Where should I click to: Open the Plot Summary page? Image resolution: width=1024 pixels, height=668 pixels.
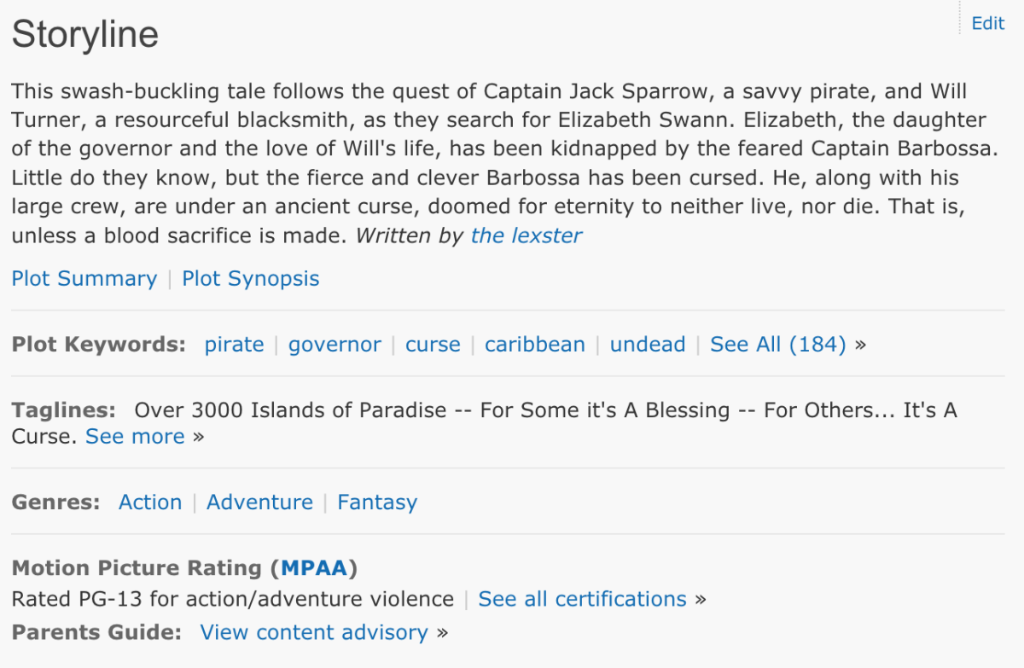click(84, 279)
